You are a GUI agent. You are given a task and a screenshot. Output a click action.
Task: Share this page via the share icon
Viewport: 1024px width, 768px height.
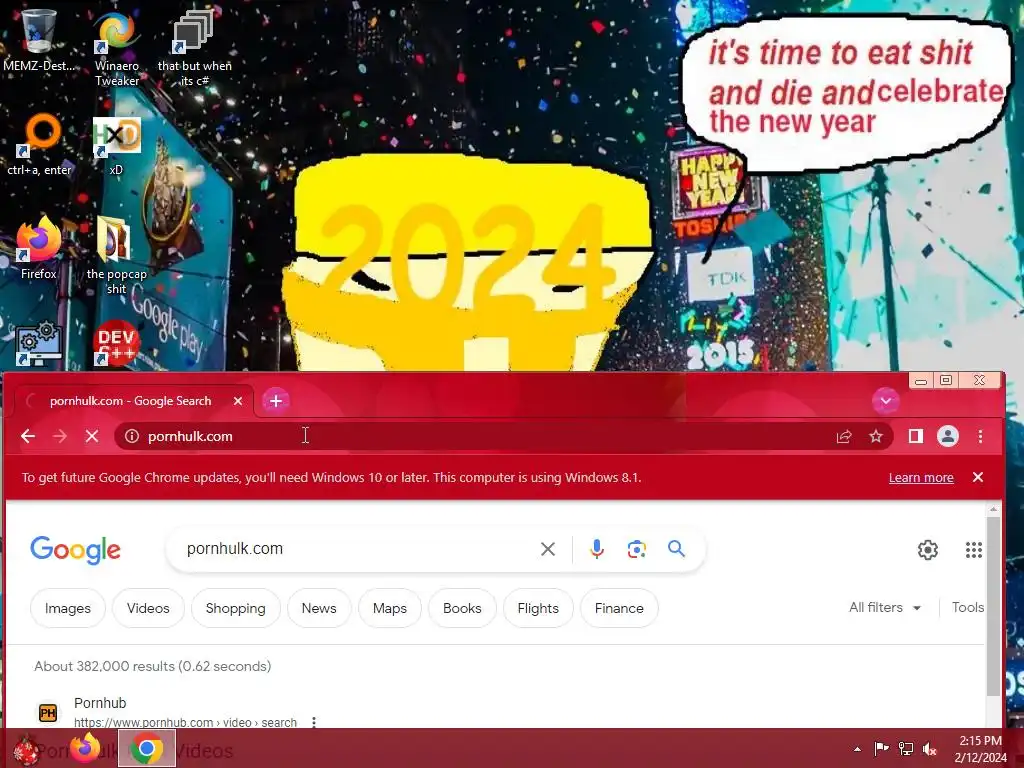[844, 436]
